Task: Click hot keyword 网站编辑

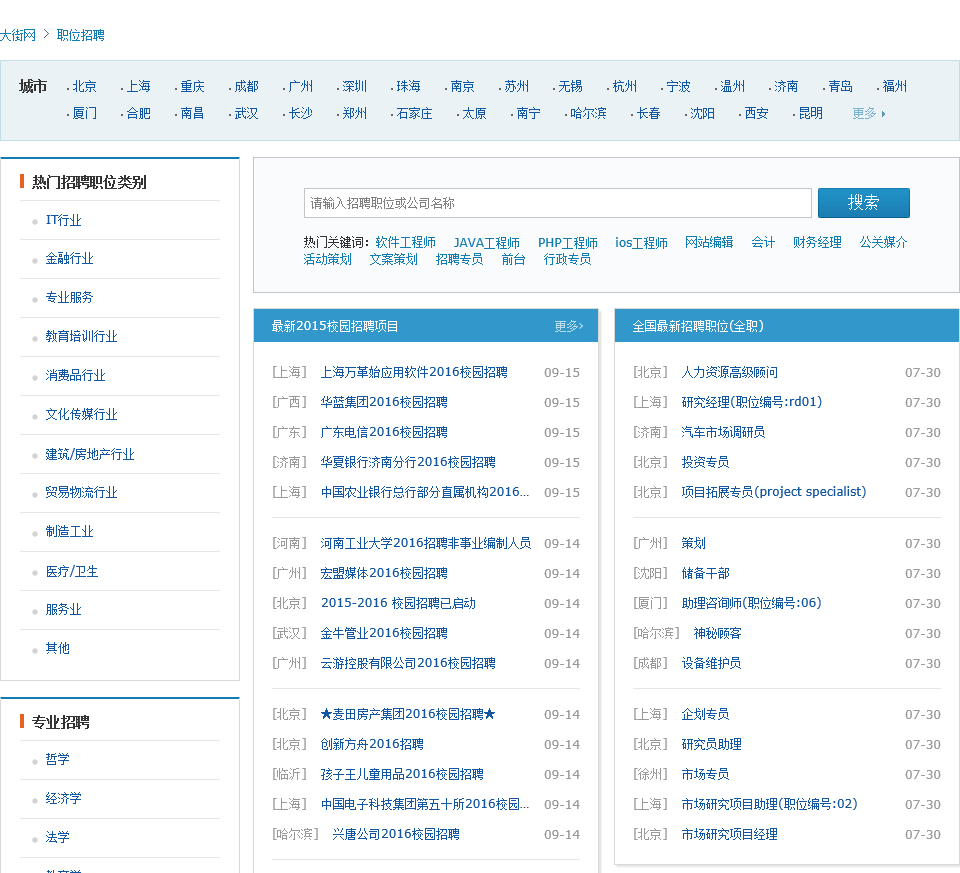Action: tap(708, 243)
